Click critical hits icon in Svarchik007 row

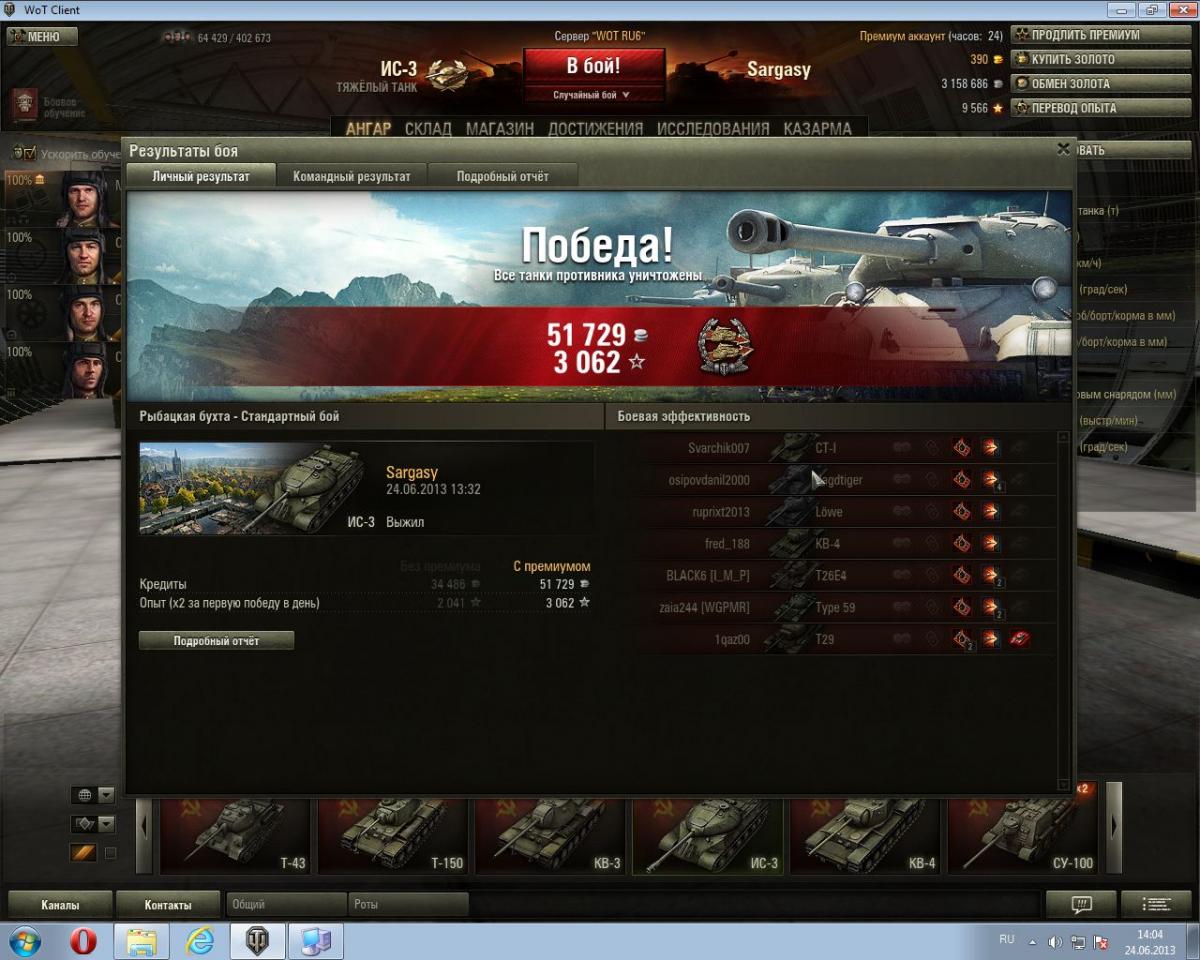tap(961, 448)
